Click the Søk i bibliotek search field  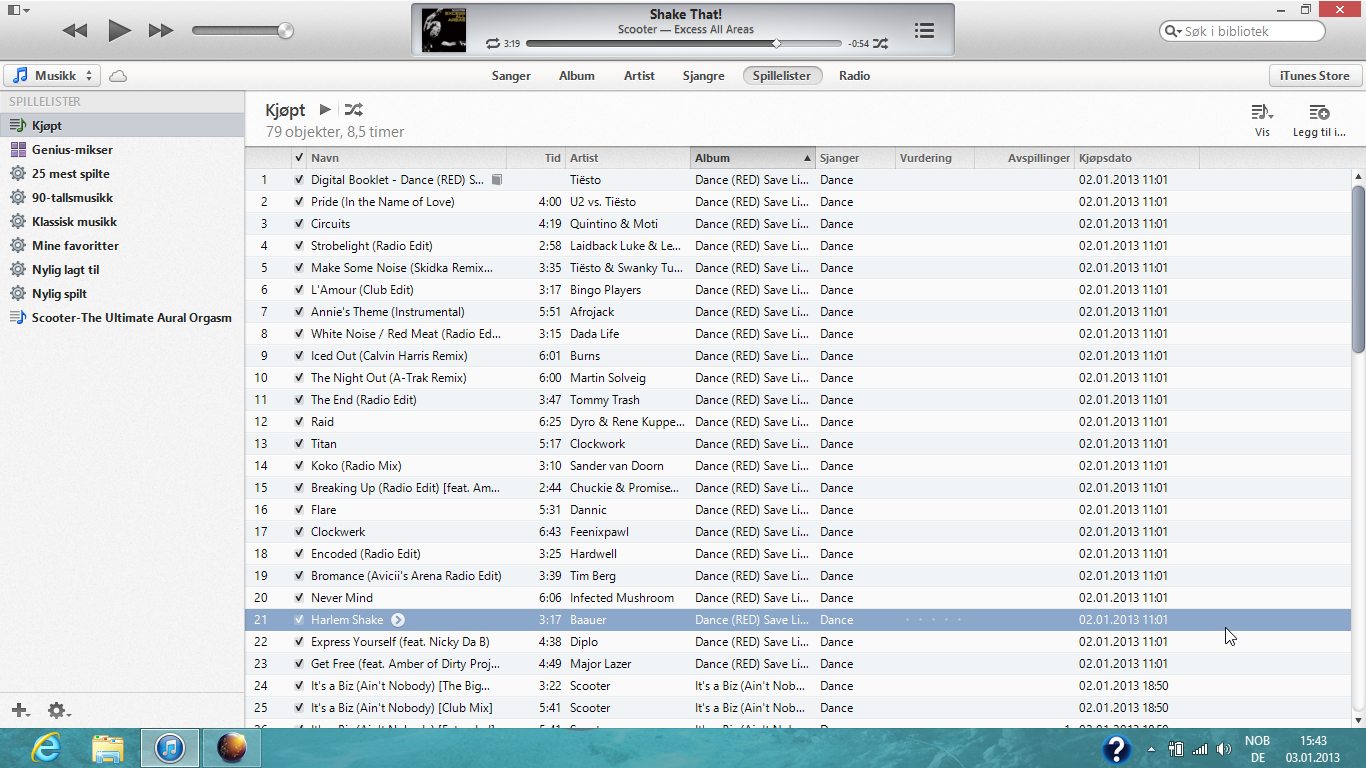tap(1242, 31)
